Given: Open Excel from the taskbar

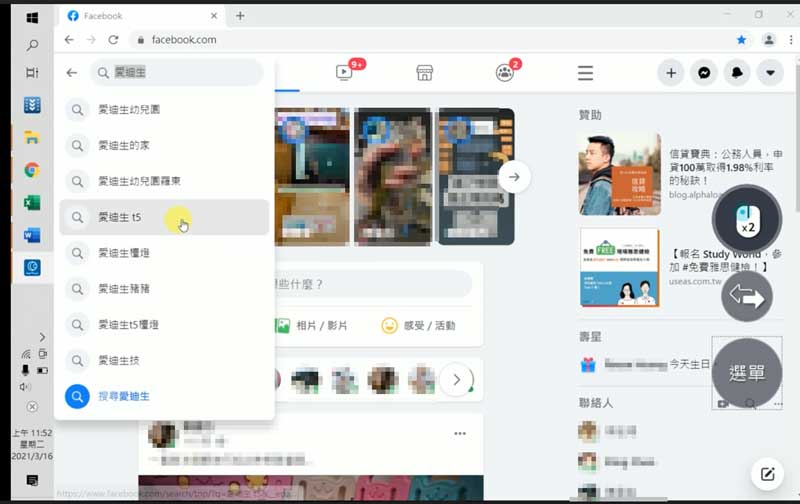Looking at the screenshot, I should (x=32, y=203).
